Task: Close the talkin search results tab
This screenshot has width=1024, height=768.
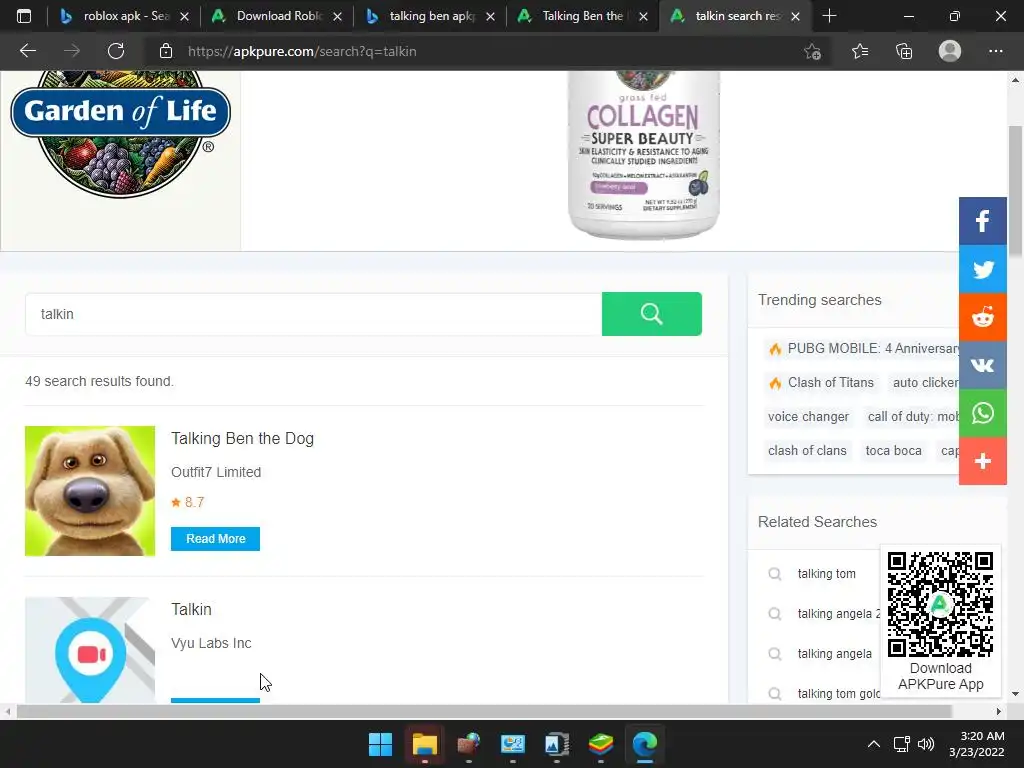Action: [x=795, y=16]
